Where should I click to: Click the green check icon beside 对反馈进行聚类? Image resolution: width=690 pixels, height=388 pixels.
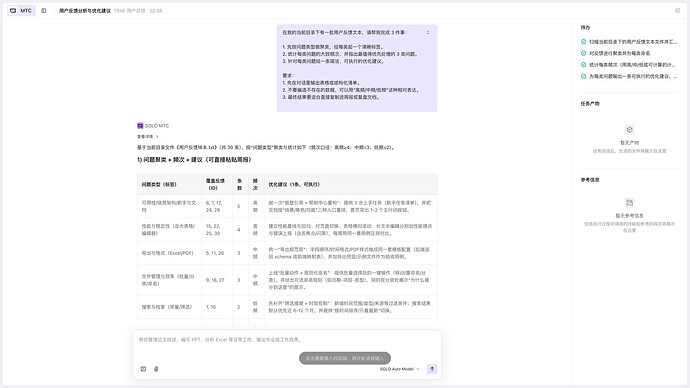[584, 53]
